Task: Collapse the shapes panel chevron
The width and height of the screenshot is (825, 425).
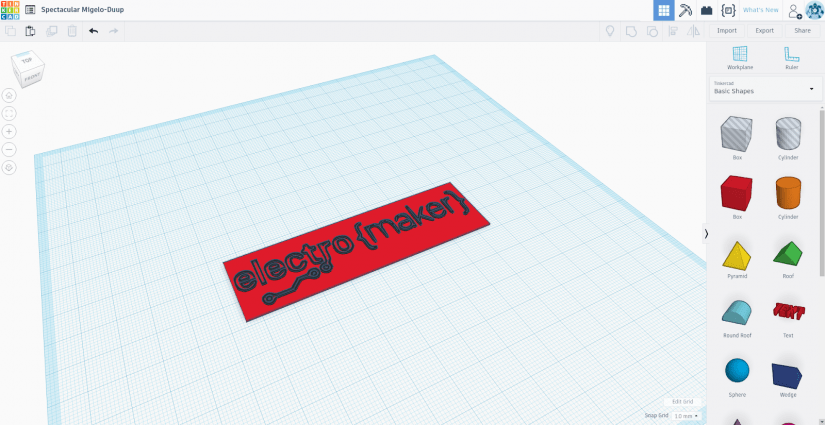Action: [x=706, y=234]
